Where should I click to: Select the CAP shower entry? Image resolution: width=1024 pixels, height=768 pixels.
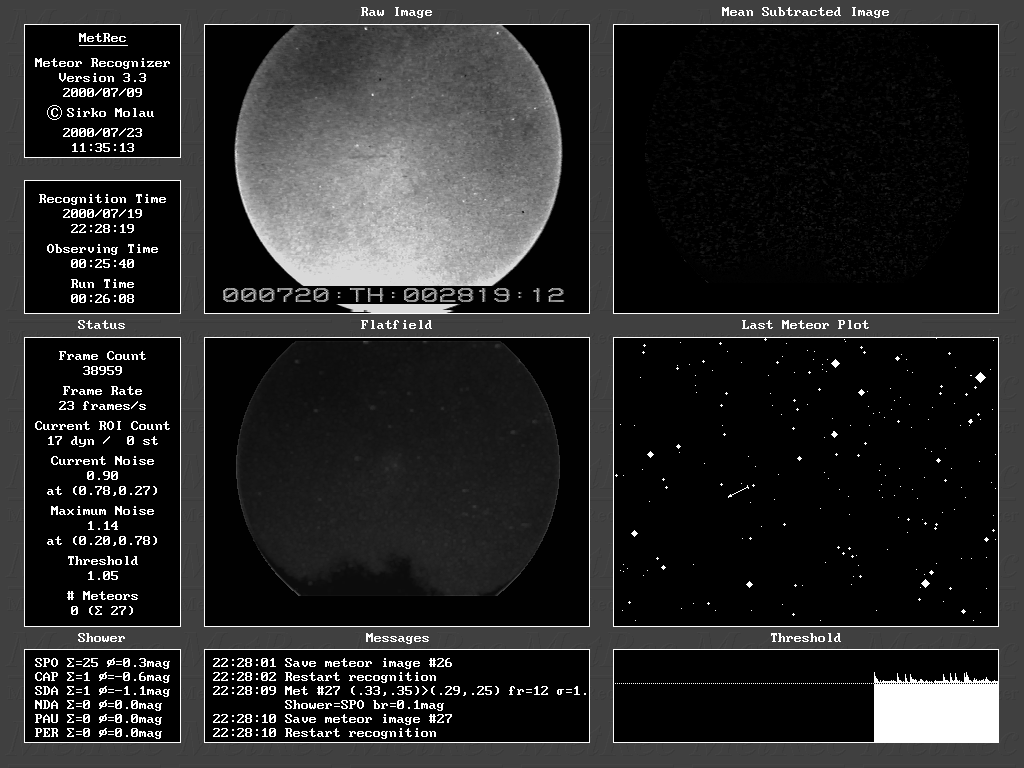pyautogui.click(x=102, y=677)
